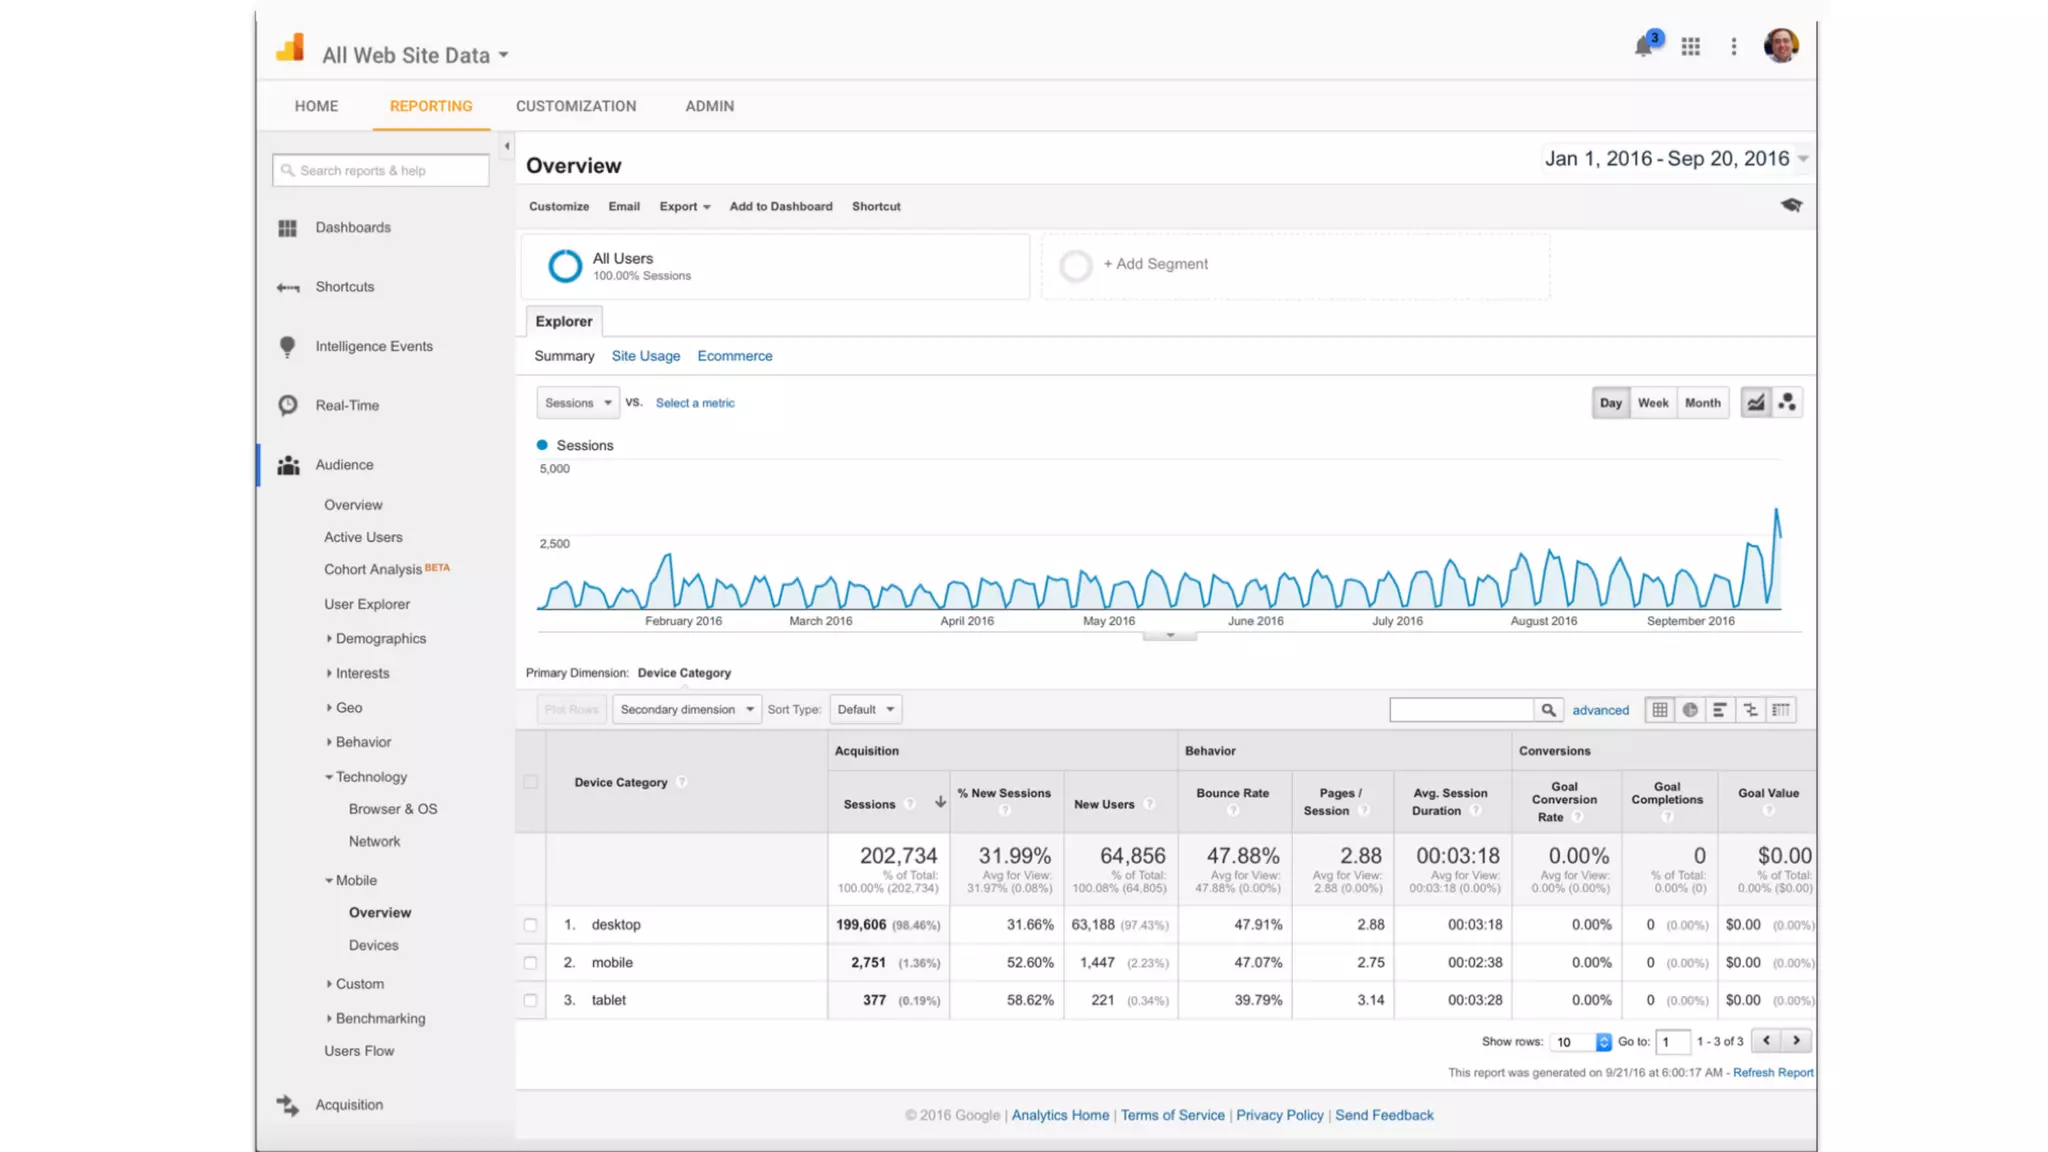This screenshot has height=1152, width=2048.
Task: Open the Site Usage tab
Action: pyautogui.click(x=645, y=356)
